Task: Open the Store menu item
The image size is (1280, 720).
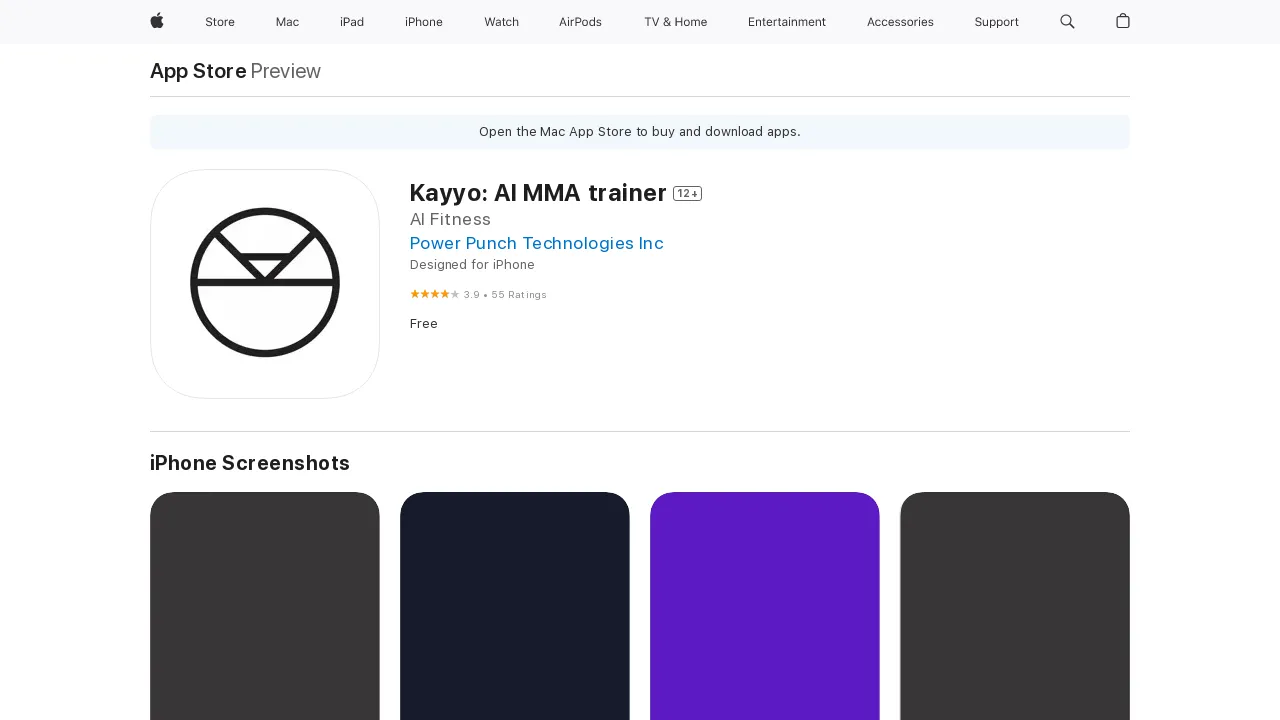Action: pos(220,22)
